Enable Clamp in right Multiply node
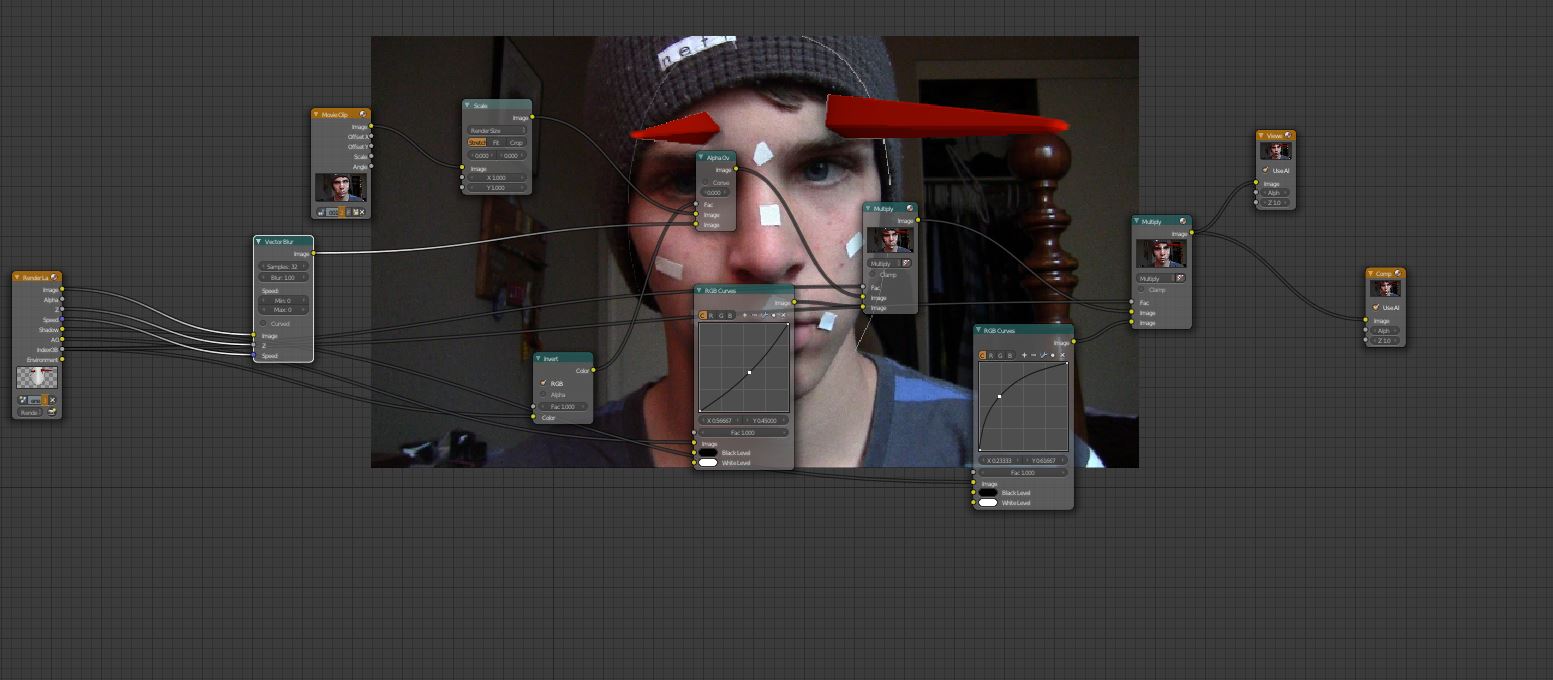1553x680 pixels. coord(1141,289)
